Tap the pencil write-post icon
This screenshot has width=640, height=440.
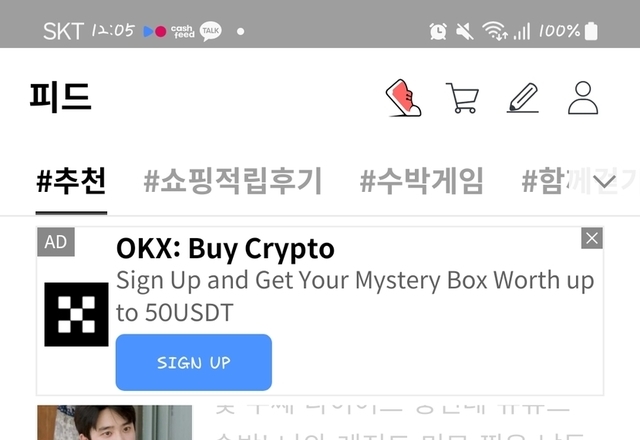coord(523,98)
